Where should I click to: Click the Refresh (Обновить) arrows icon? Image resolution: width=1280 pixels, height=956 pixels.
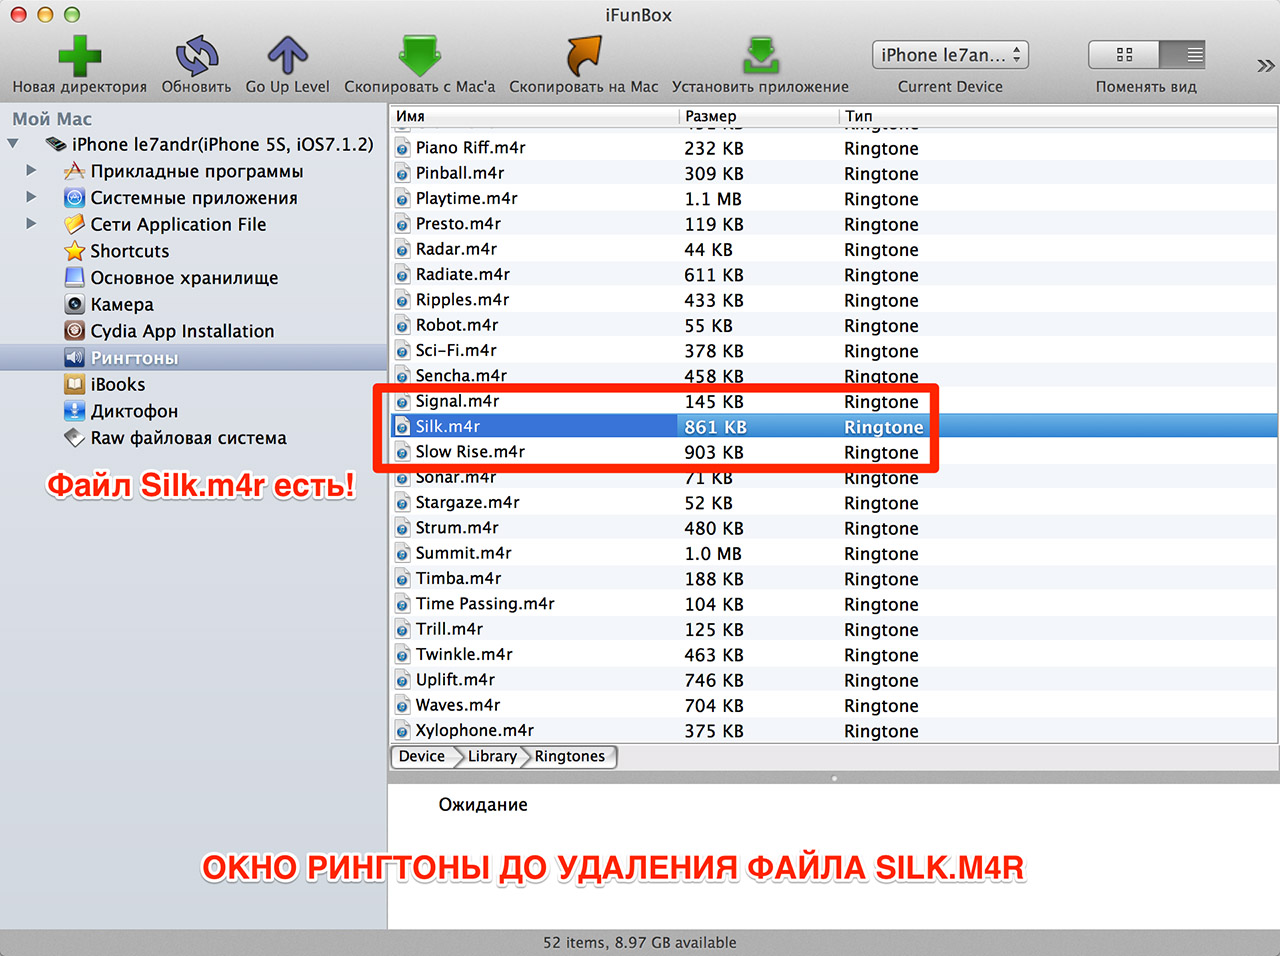point(196,56)
